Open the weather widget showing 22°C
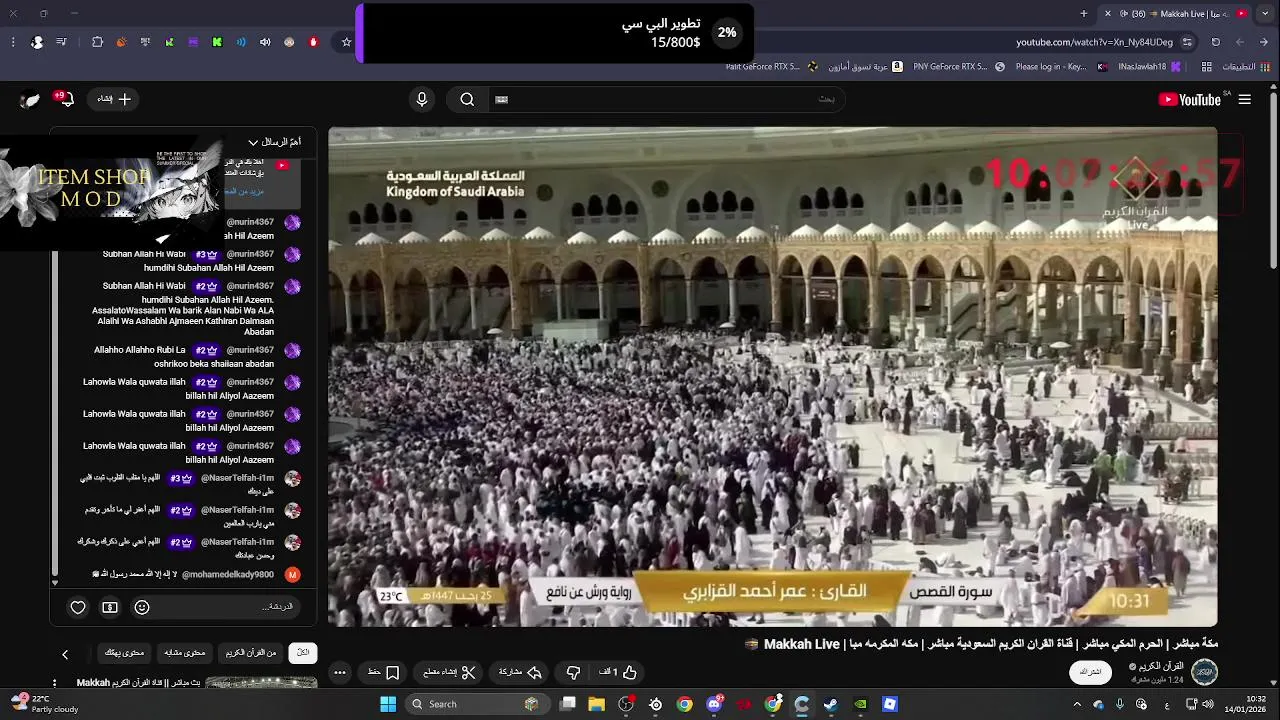Image resolution: width=1280 pixels, height=720 pixels. coord(45,704)
